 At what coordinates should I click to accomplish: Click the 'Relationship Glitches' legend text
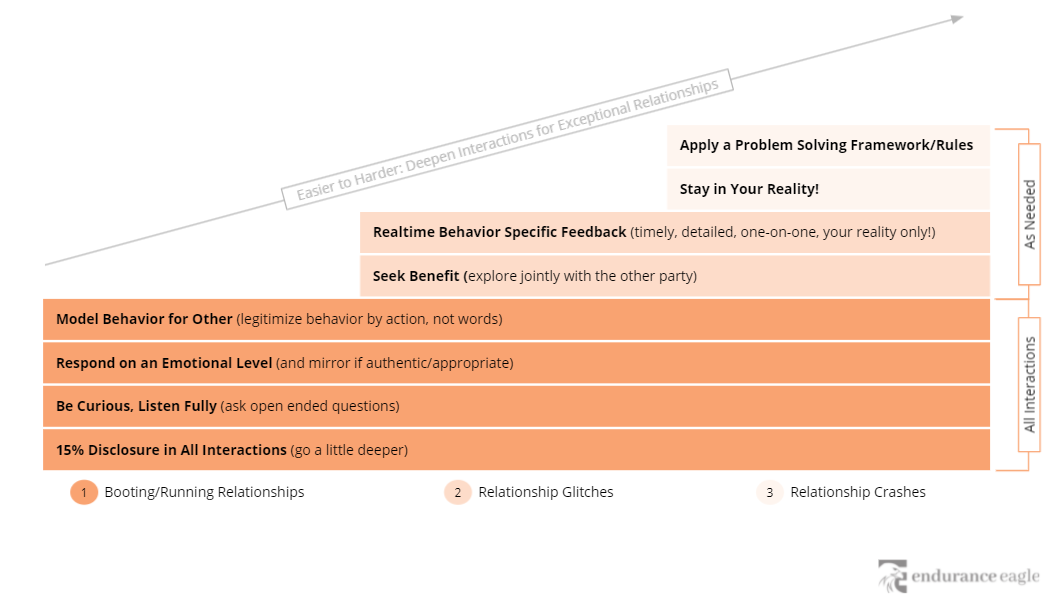(546, 492)
